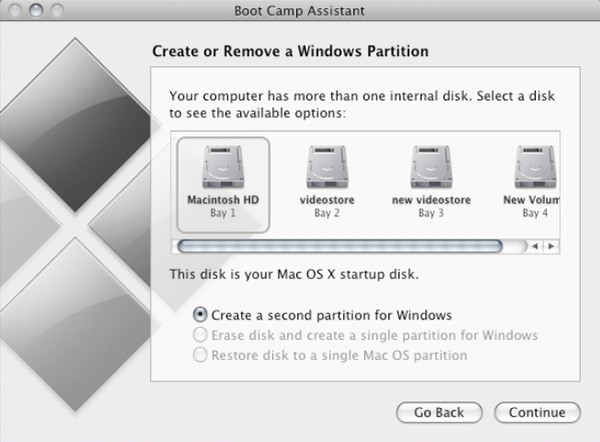Select the New Volume disk in Bay 4
Image resolution: width=600 pixels, height=442 pixels.
click(535, 167)
